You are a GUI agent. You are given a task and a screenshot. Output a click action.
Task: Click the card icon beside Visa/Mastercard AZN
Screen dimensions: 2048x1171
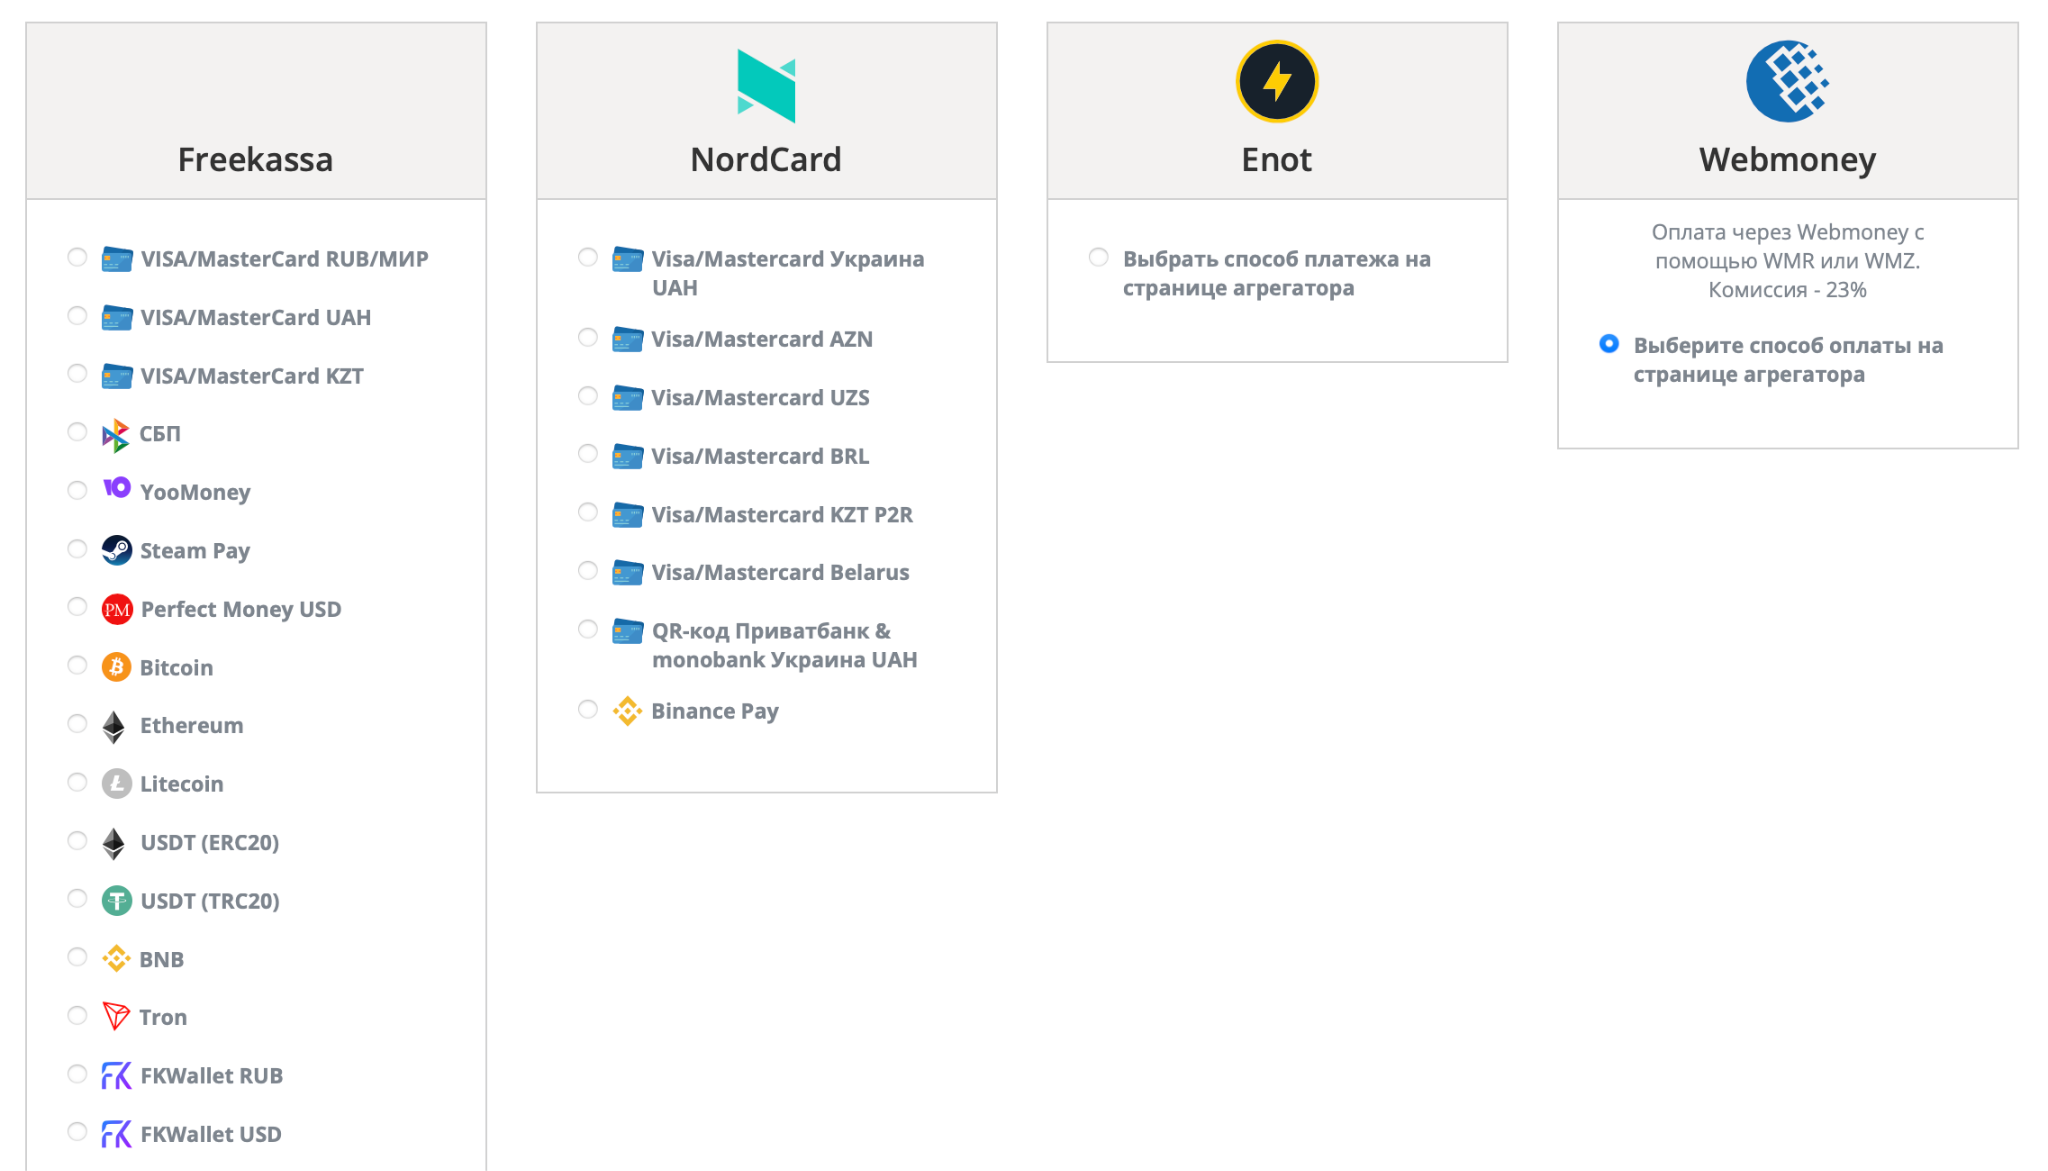(x=628, y=340)
